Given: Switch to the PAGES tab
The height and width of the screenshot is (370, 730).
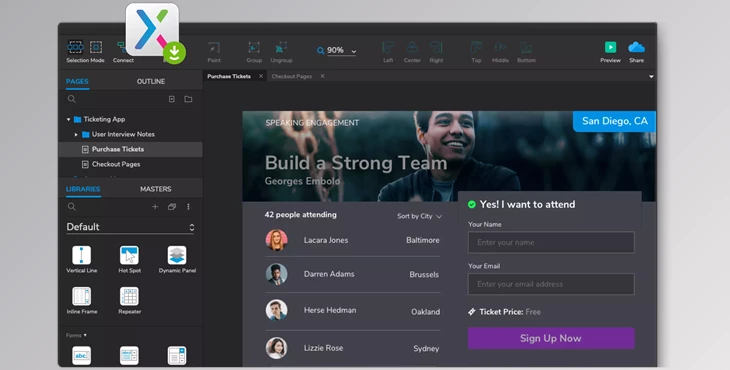Looking at the screenshot, I should 77,81.
